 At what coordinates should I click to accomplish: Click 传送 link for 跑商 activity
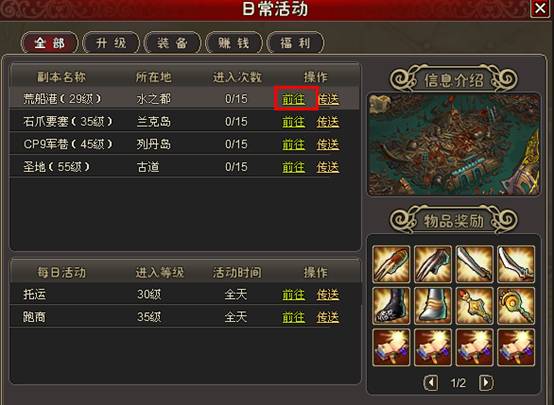328,317
